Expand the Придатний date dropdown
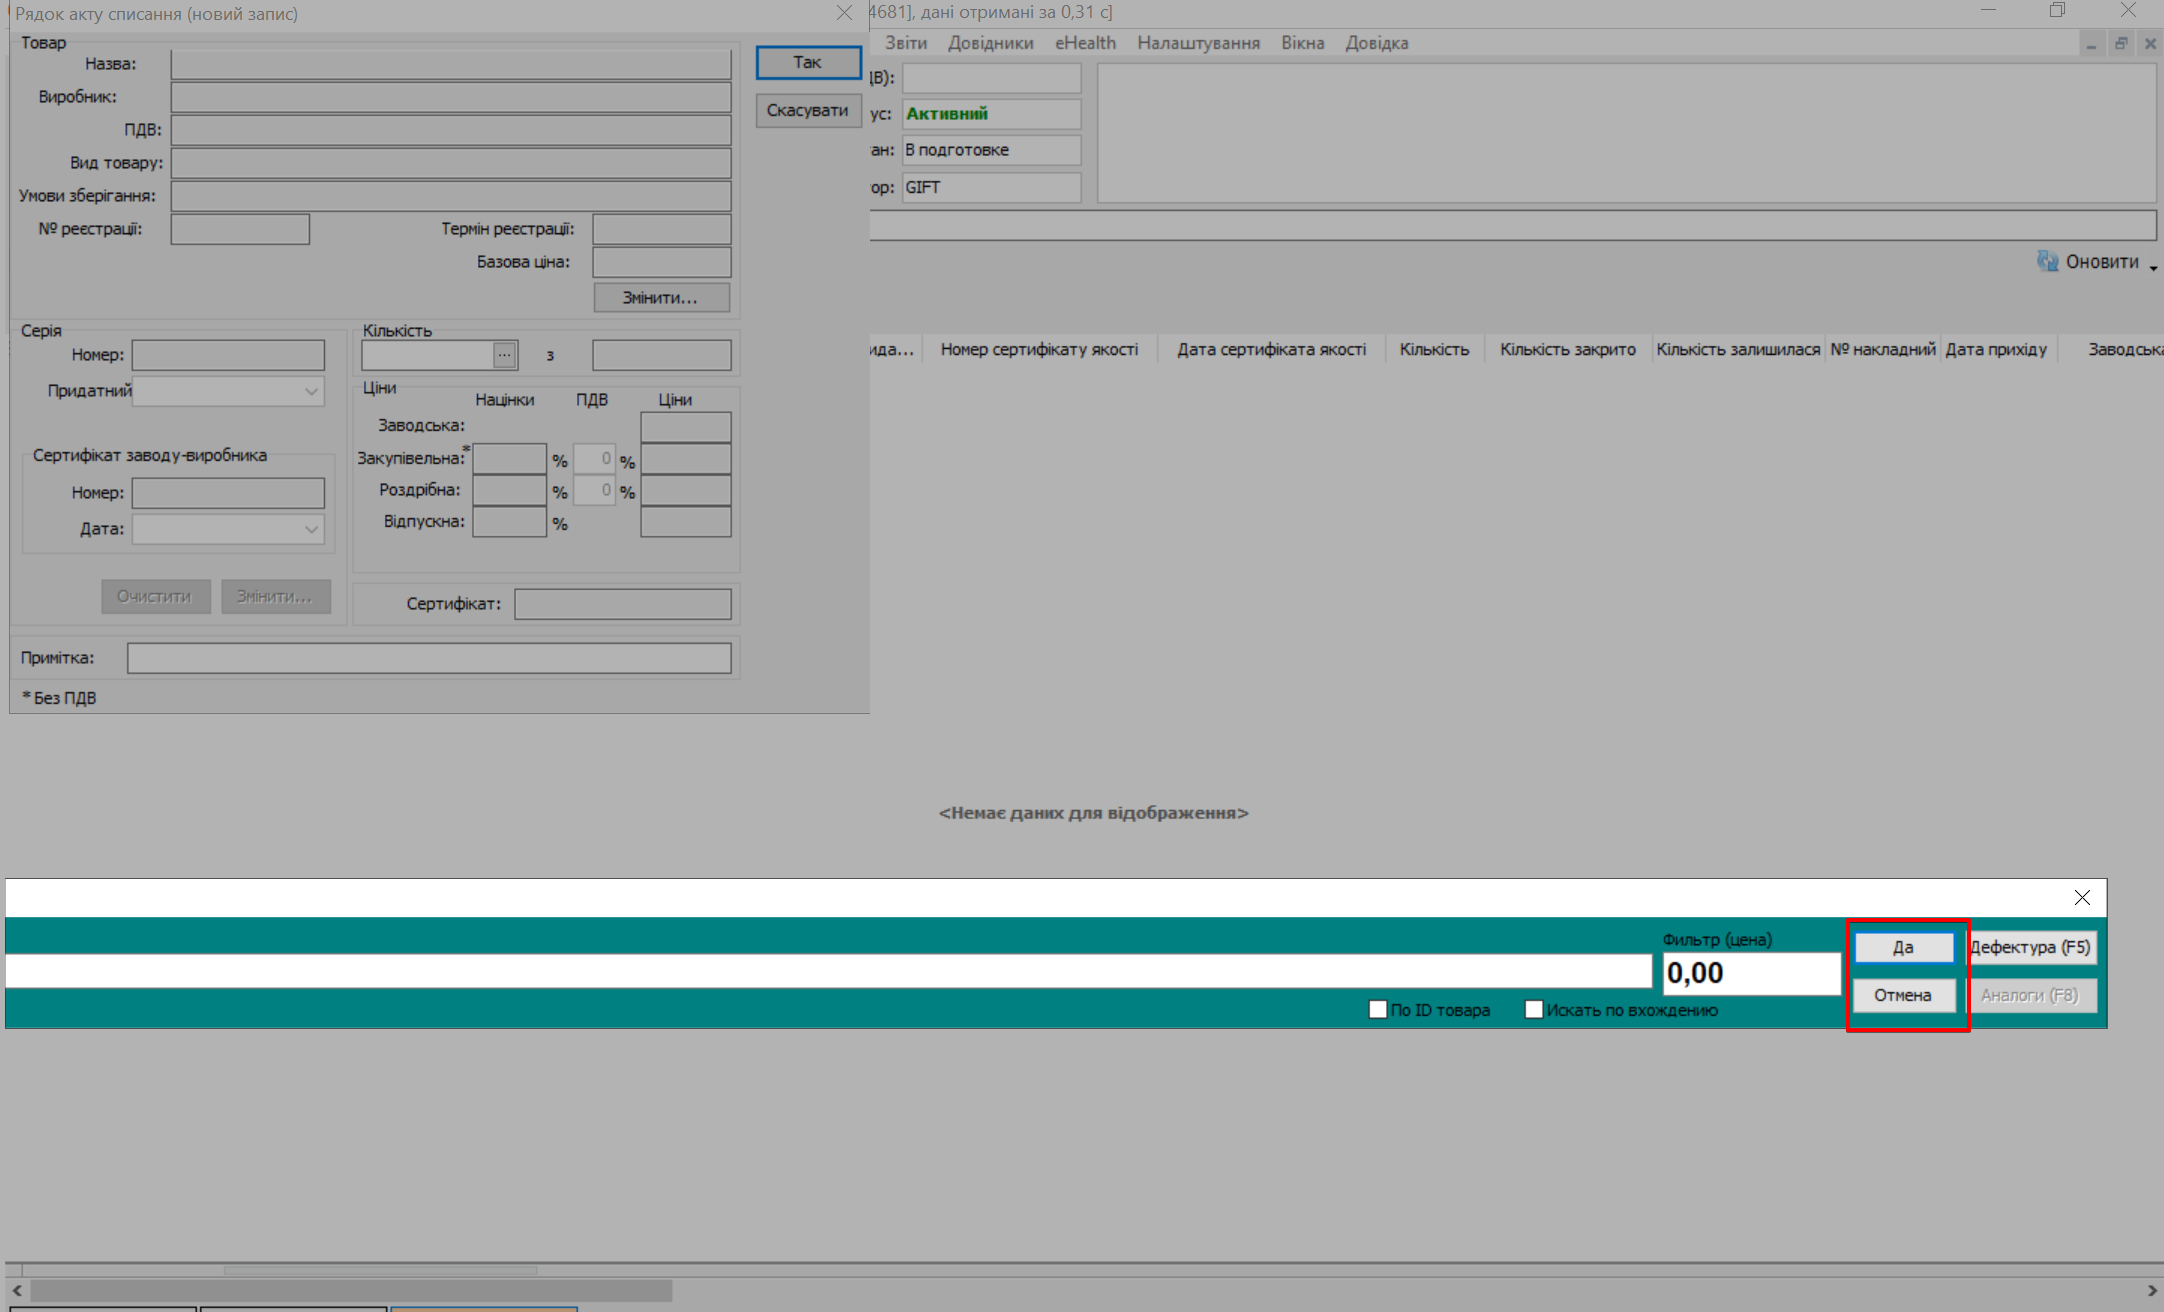 coord(311,392)
